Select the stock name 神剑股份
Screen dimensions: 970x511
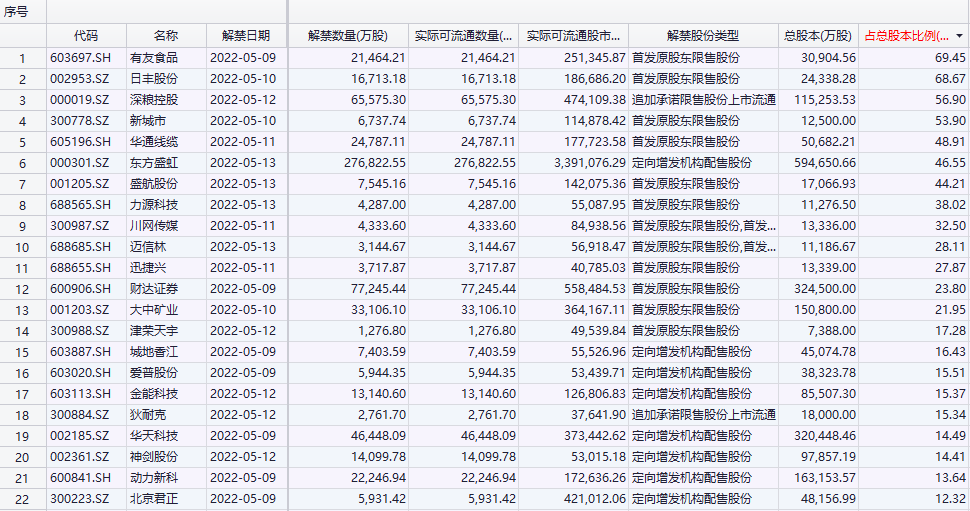coord(154,457)
